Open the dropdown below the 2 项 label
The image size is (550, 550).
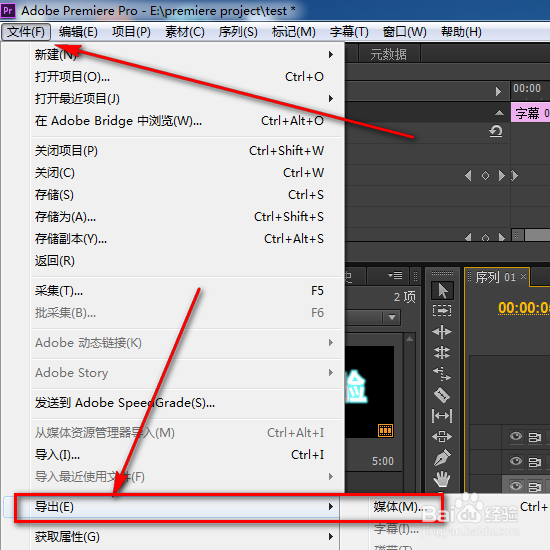click(391, 317)
